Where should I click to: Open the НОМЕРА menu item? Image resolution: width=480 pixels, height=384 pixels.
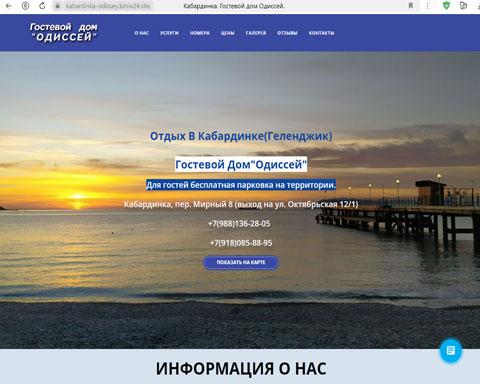tap(200, 33)
